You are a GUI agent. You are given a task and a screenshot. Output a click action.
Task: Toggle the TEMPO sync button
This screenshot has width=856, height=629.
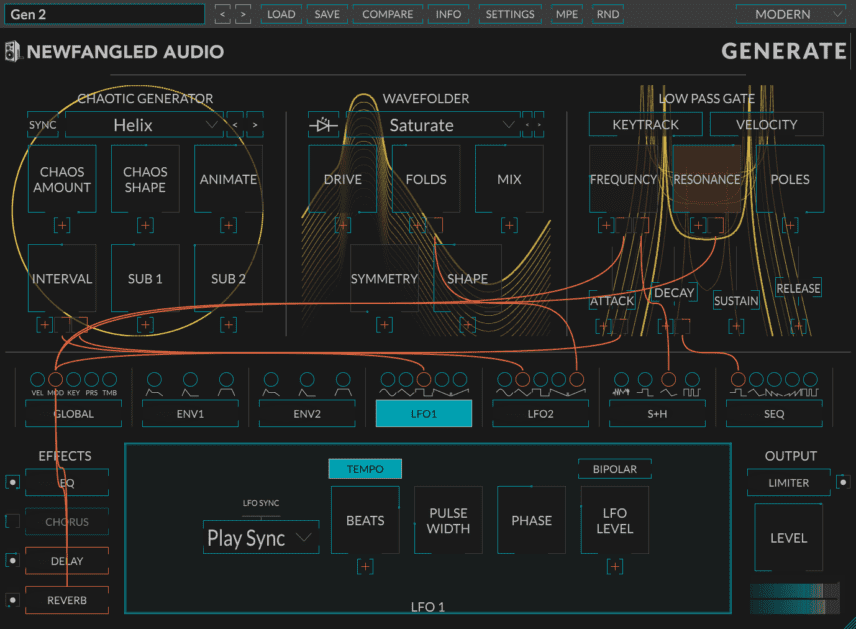(365, 469)
